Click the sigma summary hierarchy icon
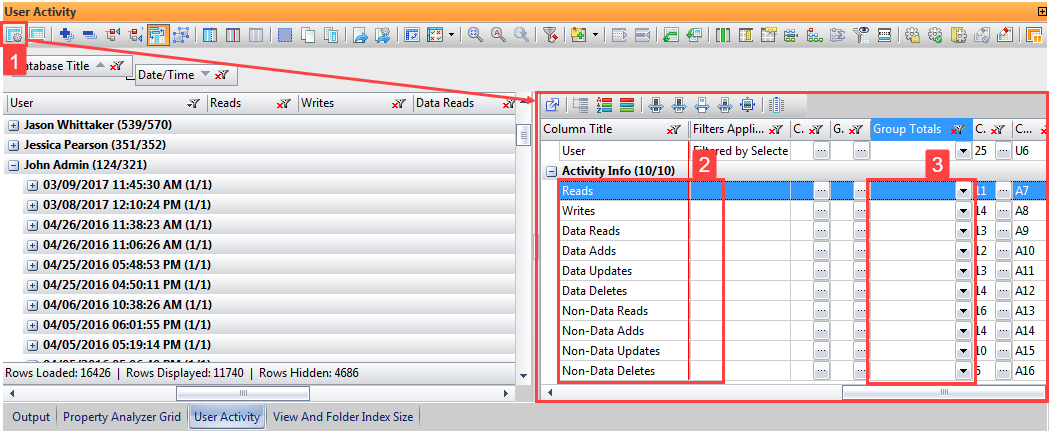This screenshot has height=433, width=1049. (x=838, y=34)
